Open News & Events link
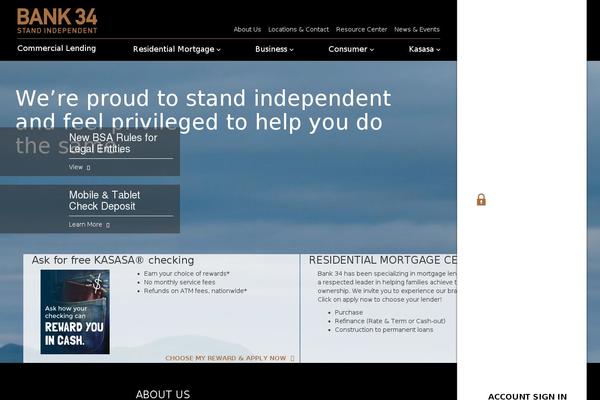Screen dimensions: 600x400 tap(417, 29)
